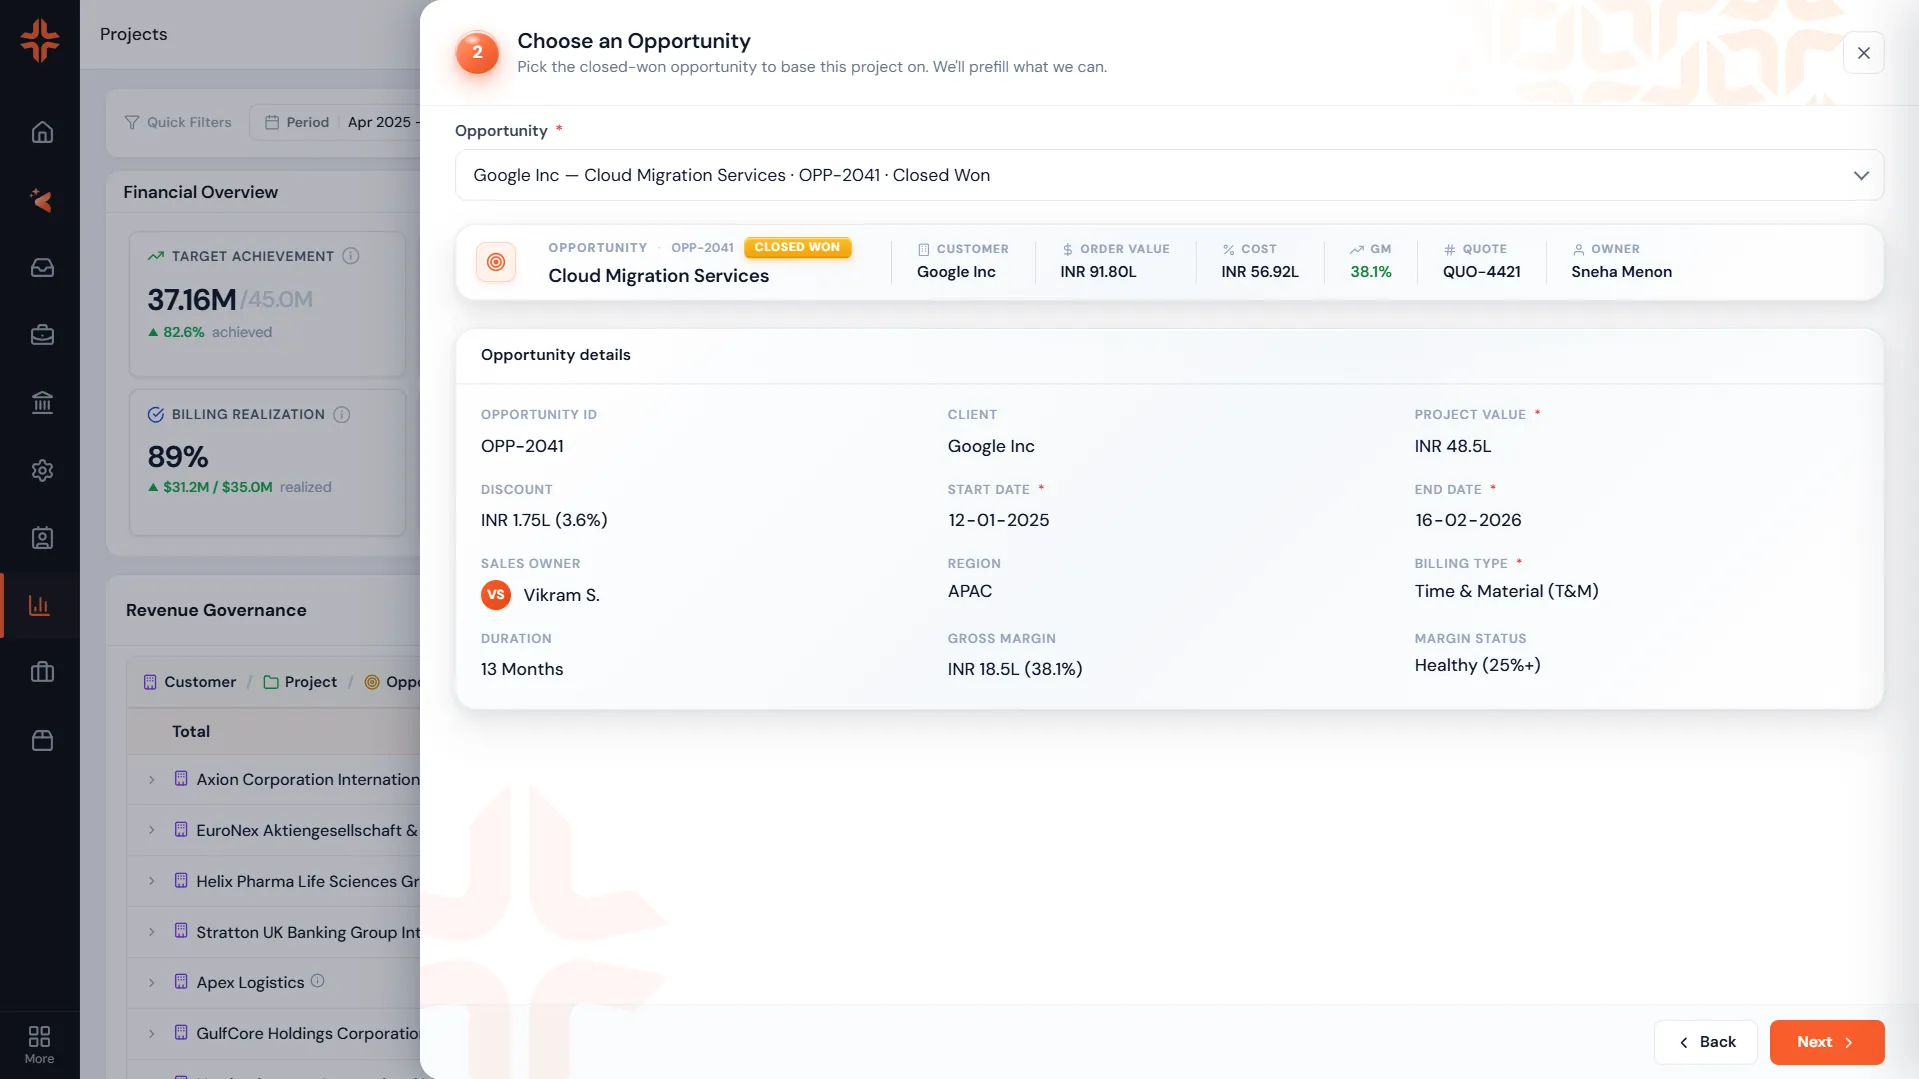Click the Project Value field INR 48.5L
The height and width of the screenshot is (1079, 1919).
pyautogui.click(x=1452, y=446)
